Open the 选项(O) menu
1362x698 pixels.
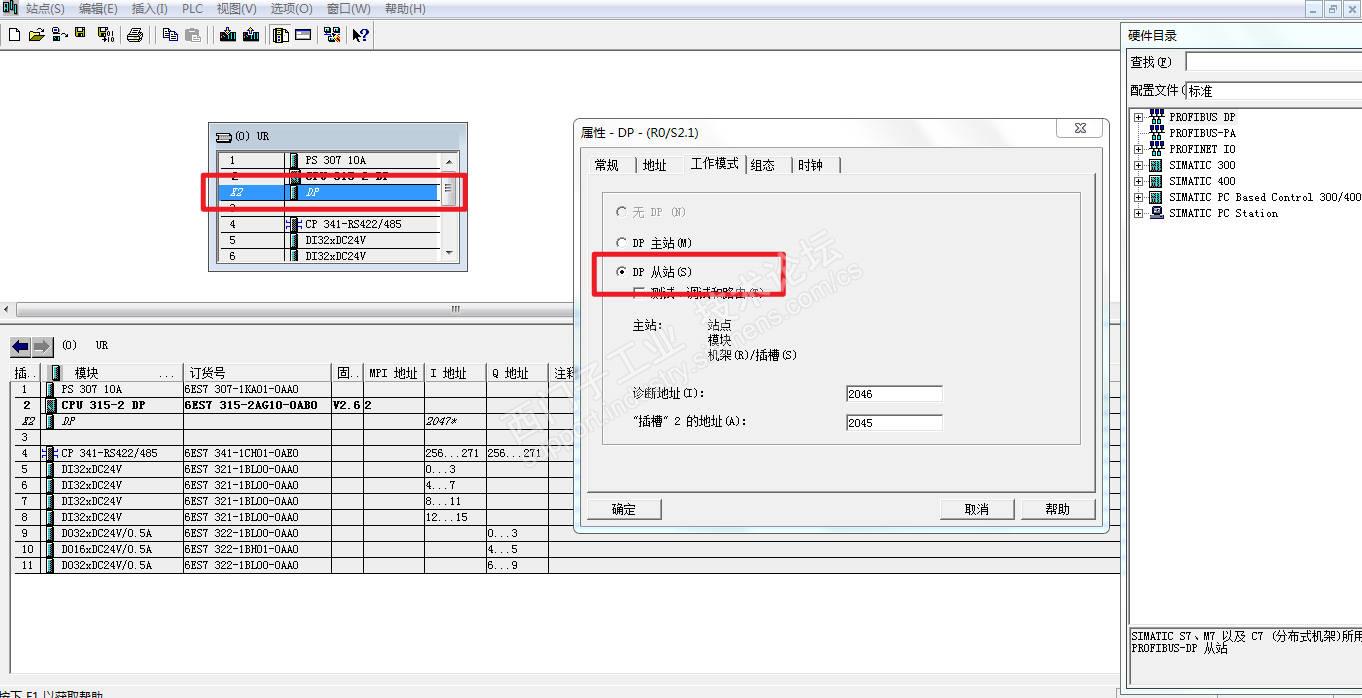[x=291, y=8]
